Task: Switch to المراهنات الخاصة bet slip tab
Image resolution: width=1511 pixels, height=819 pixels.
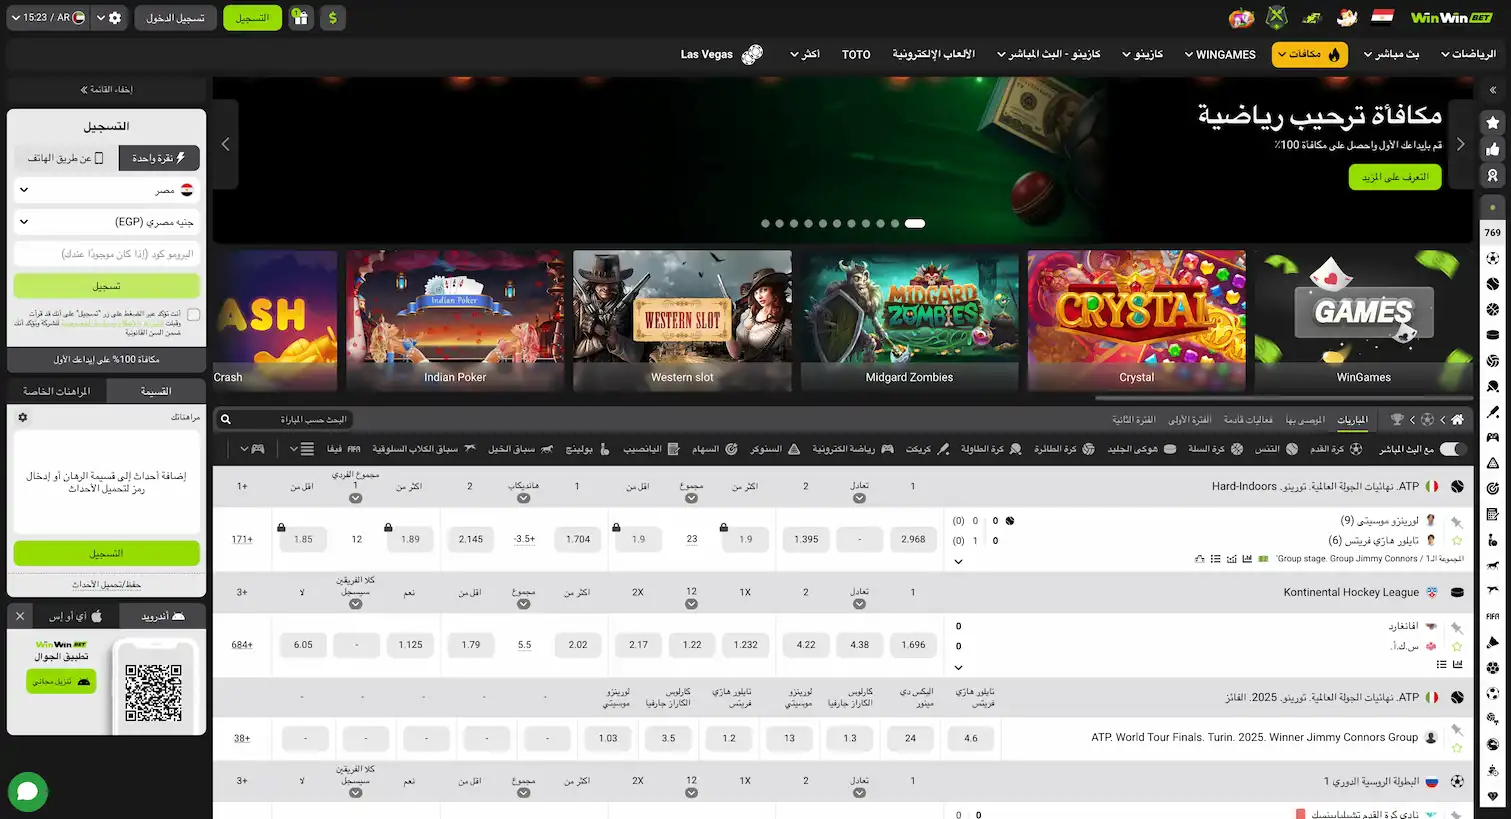Action: click(57, 391)
